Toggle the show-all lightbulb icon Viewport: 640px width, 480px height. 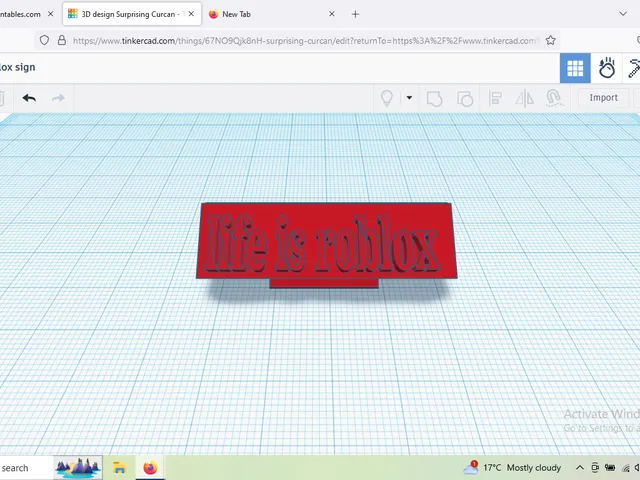387,98
